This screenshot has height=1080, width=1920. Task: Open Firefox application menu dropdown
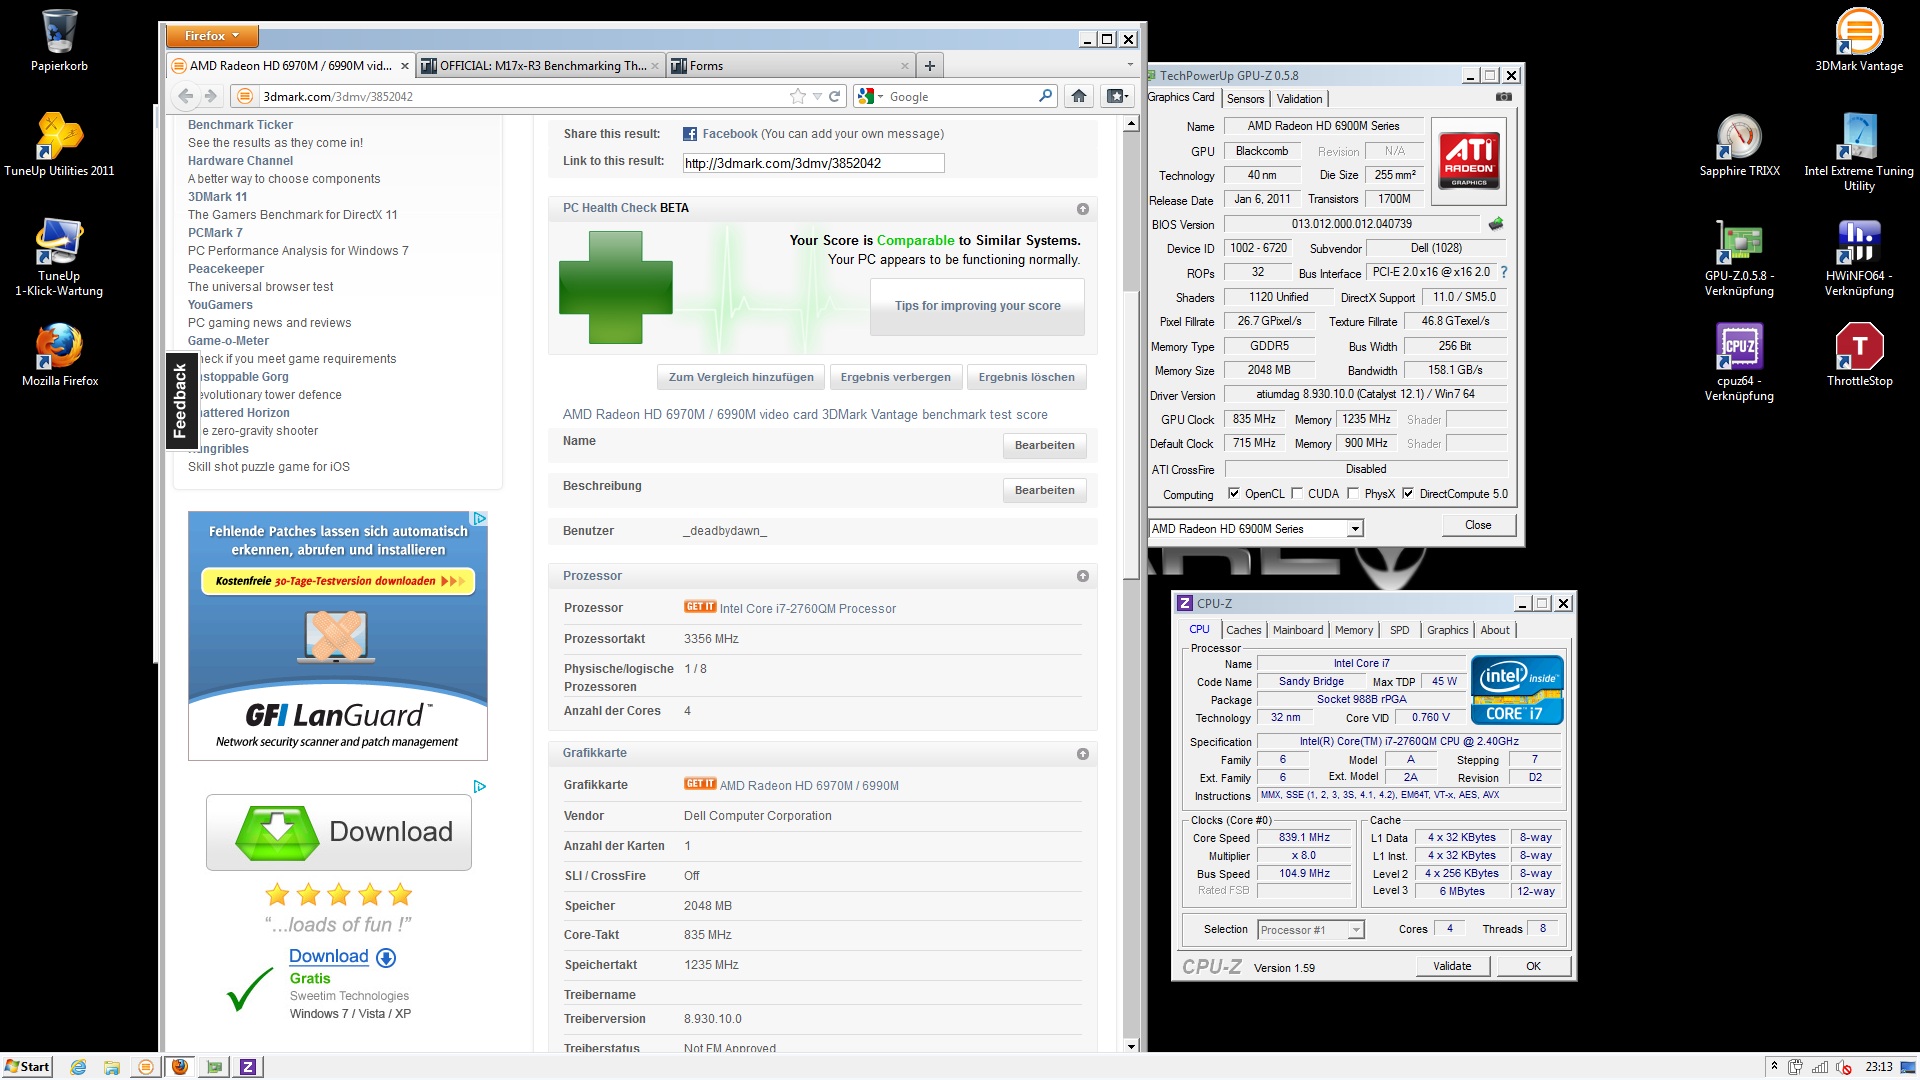pos(211,36)
